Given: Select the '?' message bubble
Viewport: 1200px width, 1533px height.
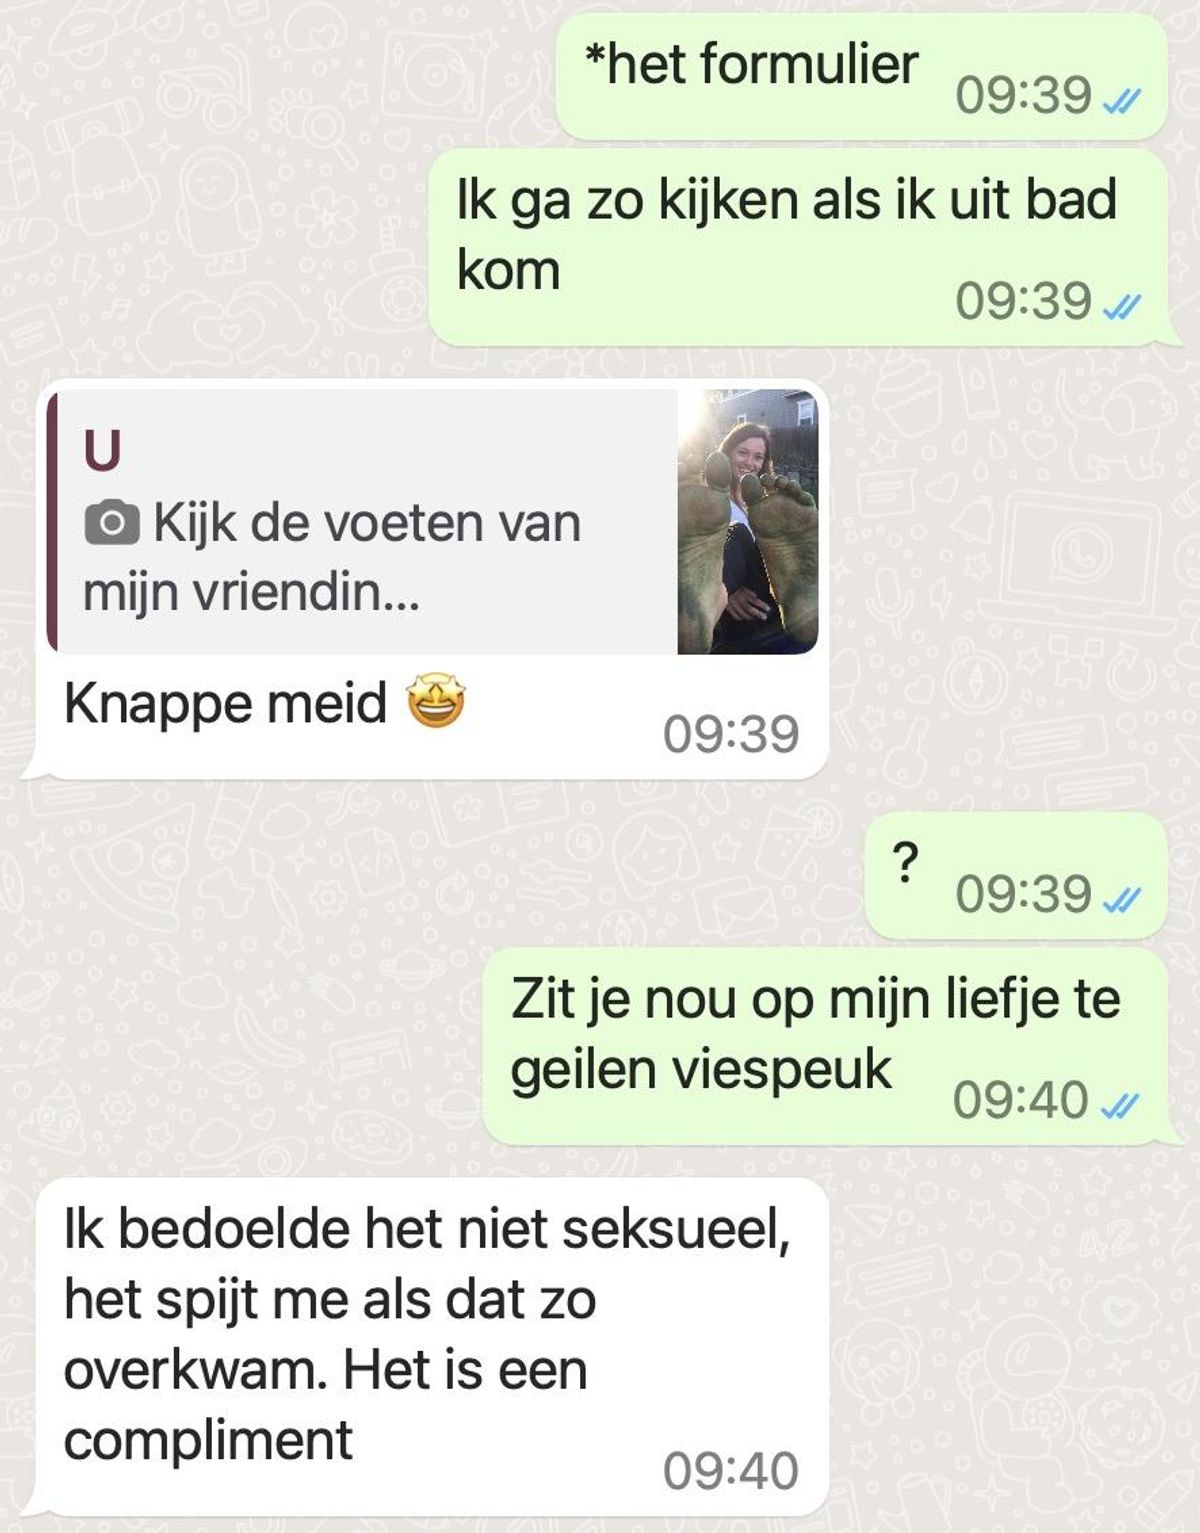Looking at the screenshot, I should [x=1016, y=876].
